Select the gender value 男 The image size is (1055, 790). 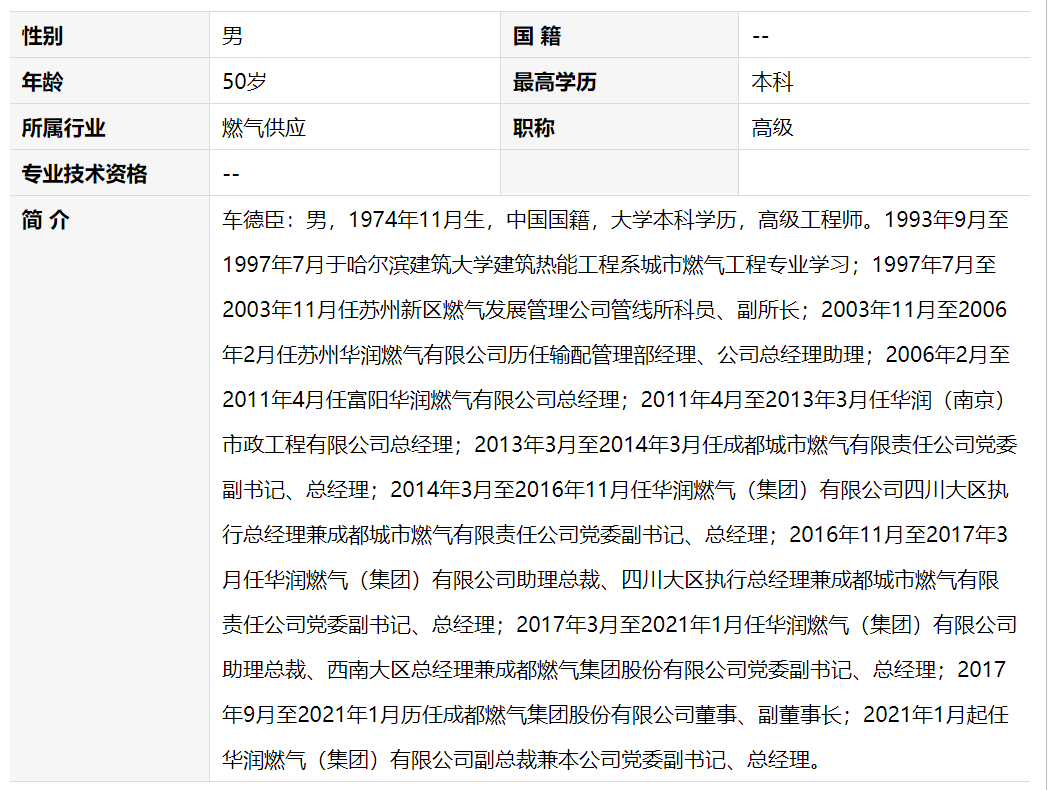[x=233, y=36]
